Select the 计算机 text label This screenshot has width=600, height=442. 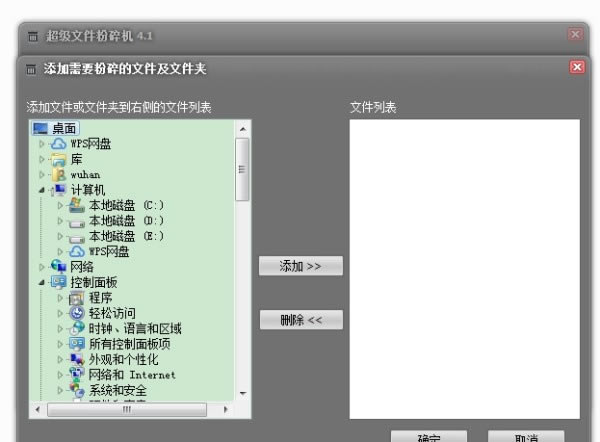coord(88,190)
